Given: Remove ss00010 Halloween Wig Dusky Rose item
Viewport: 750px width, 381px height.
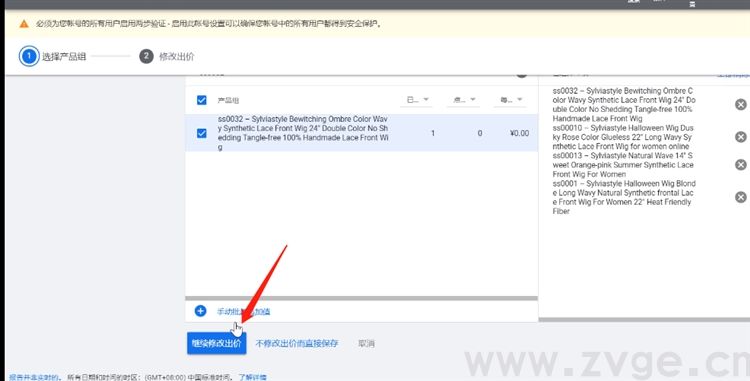Looking at the screenshot, I should tap(740, 137).
